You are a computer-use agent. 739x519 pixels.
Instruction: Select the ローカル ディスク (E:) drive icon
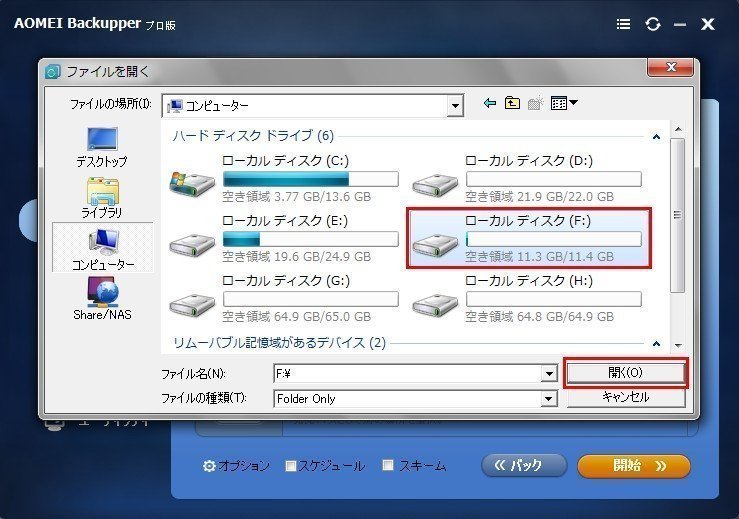[192, 244]
